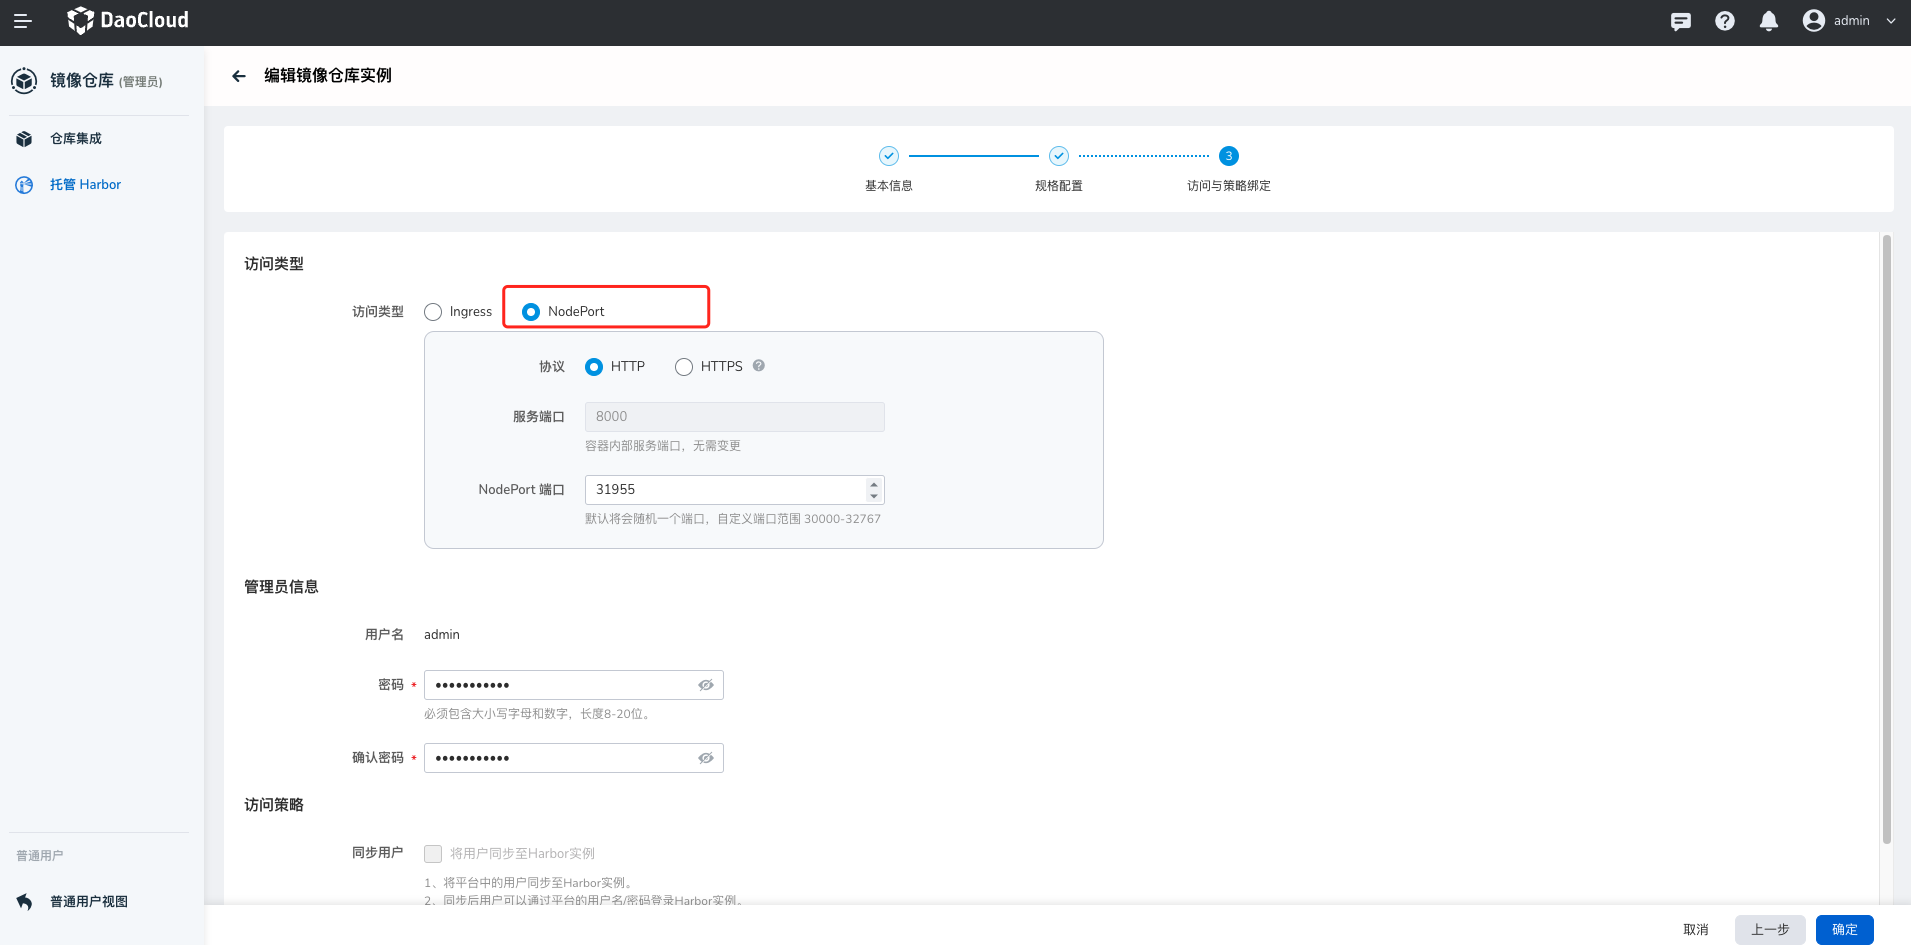Select the HTTPS protocol option
The width and height of the screenshot is (1911, 945).
(x=684, y=366)
